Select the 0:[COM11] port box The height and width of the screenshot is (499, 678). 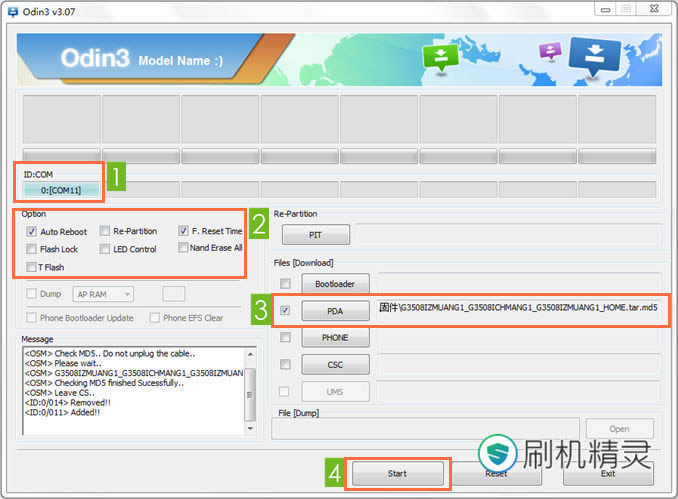click(x=62, y=189)
